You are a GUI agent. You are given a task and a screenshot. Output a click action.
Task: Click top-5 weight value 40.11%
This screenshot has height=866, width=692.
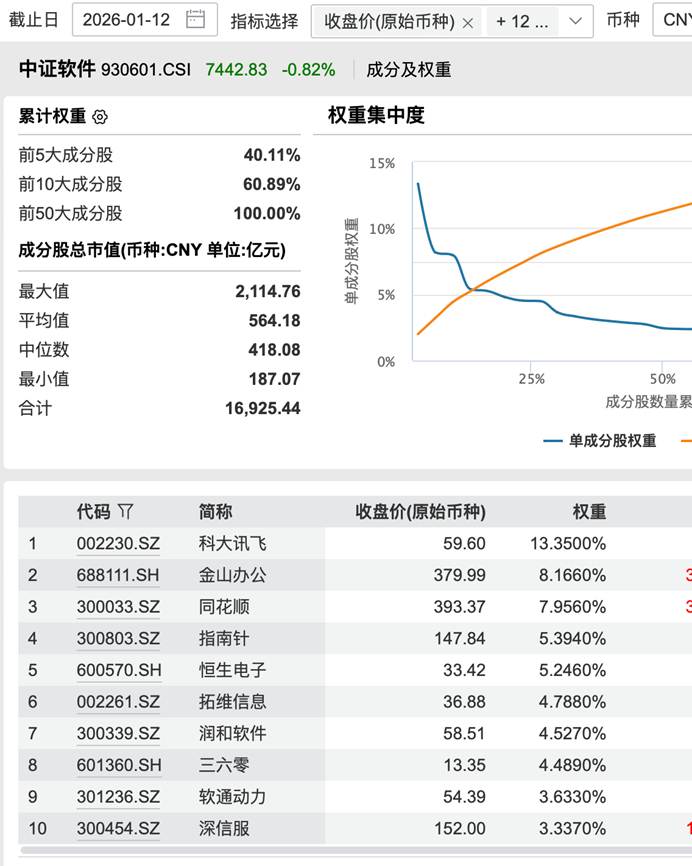coord(272,155)
